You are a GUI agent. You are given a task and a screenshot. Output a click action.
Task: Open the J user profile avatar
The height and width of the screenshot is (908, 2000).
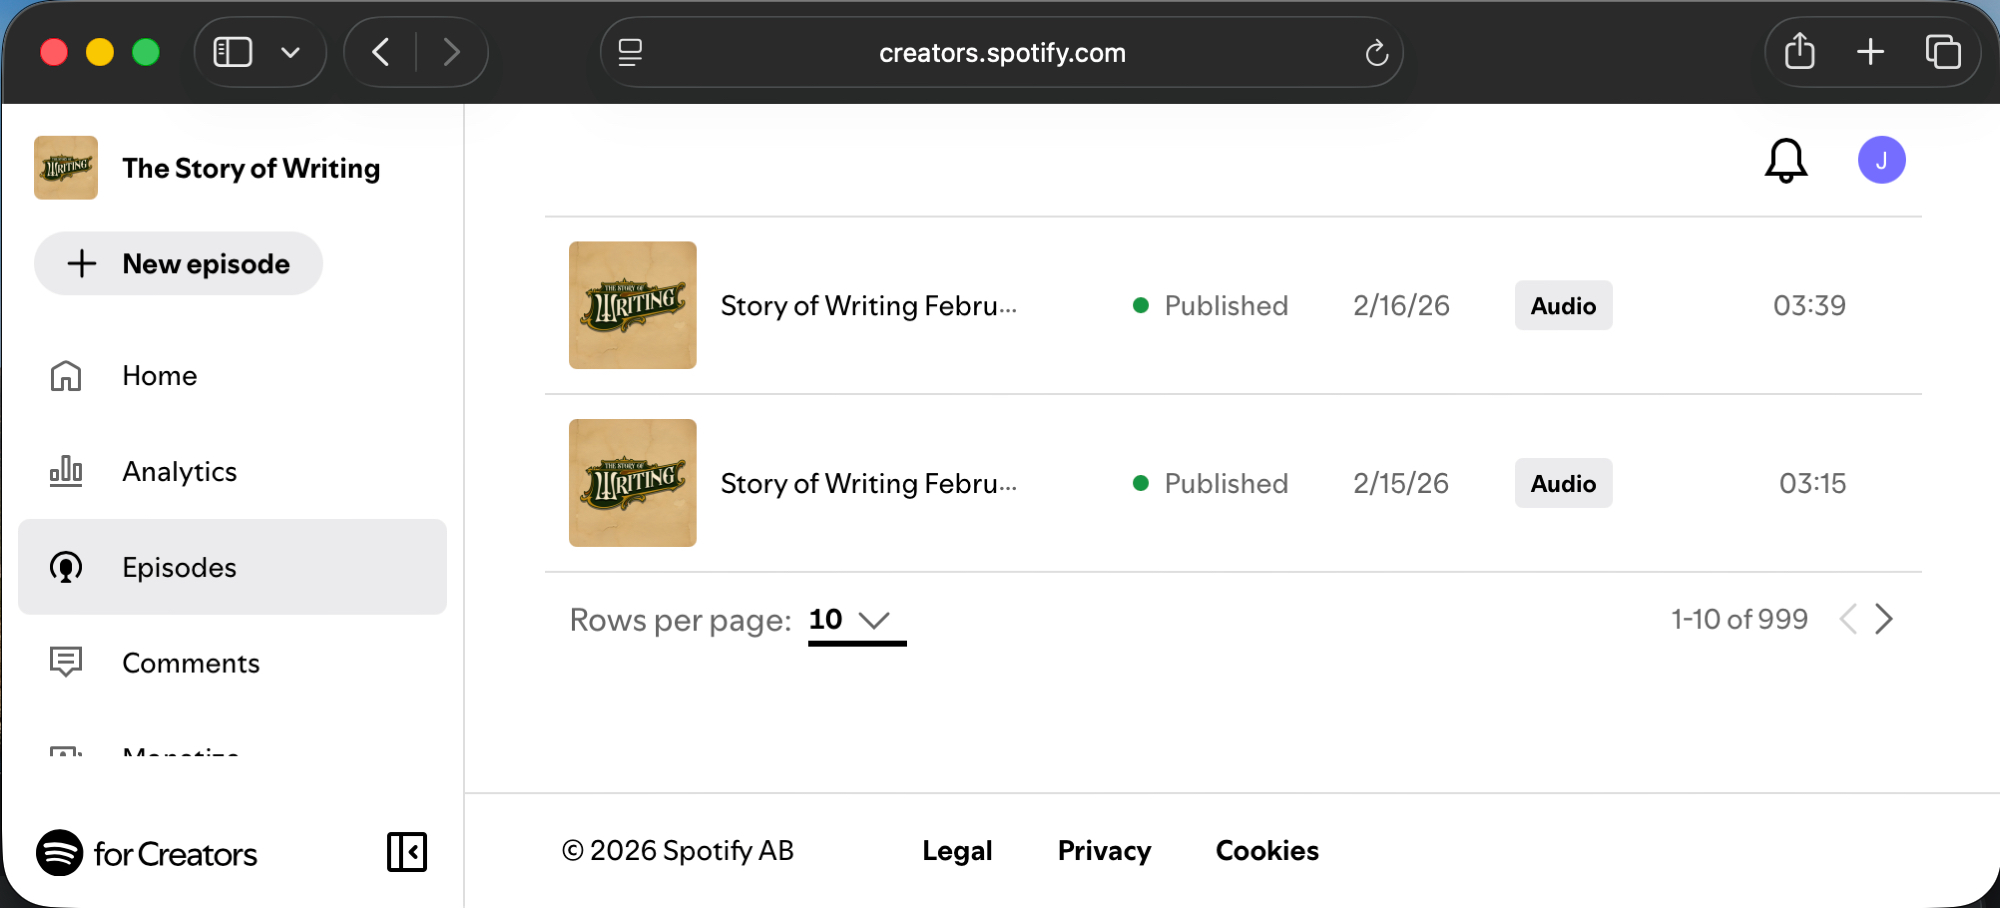point(1881,160)
